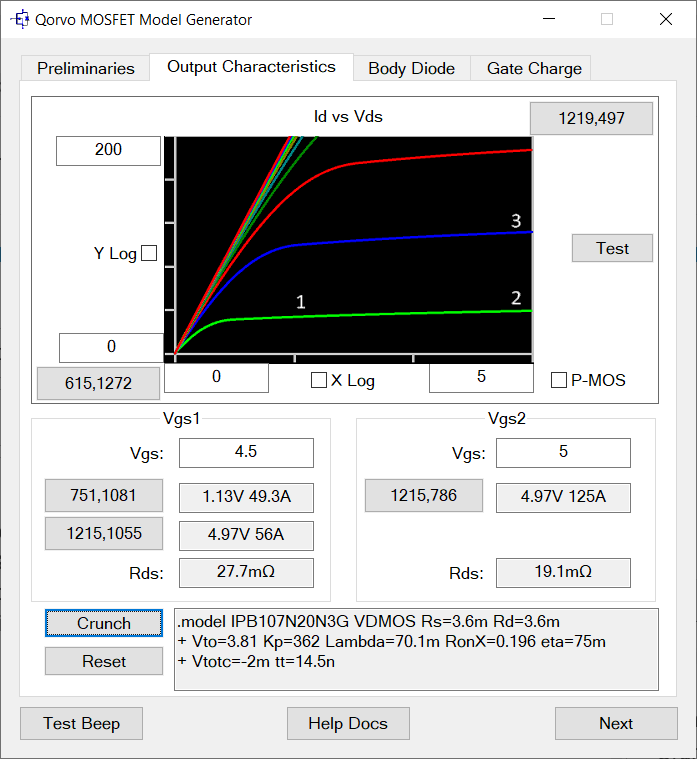Go to the Gate Charge tab
Image resolution: width=697 pixels, height=759 pixels.
click(x=534, y=68)
